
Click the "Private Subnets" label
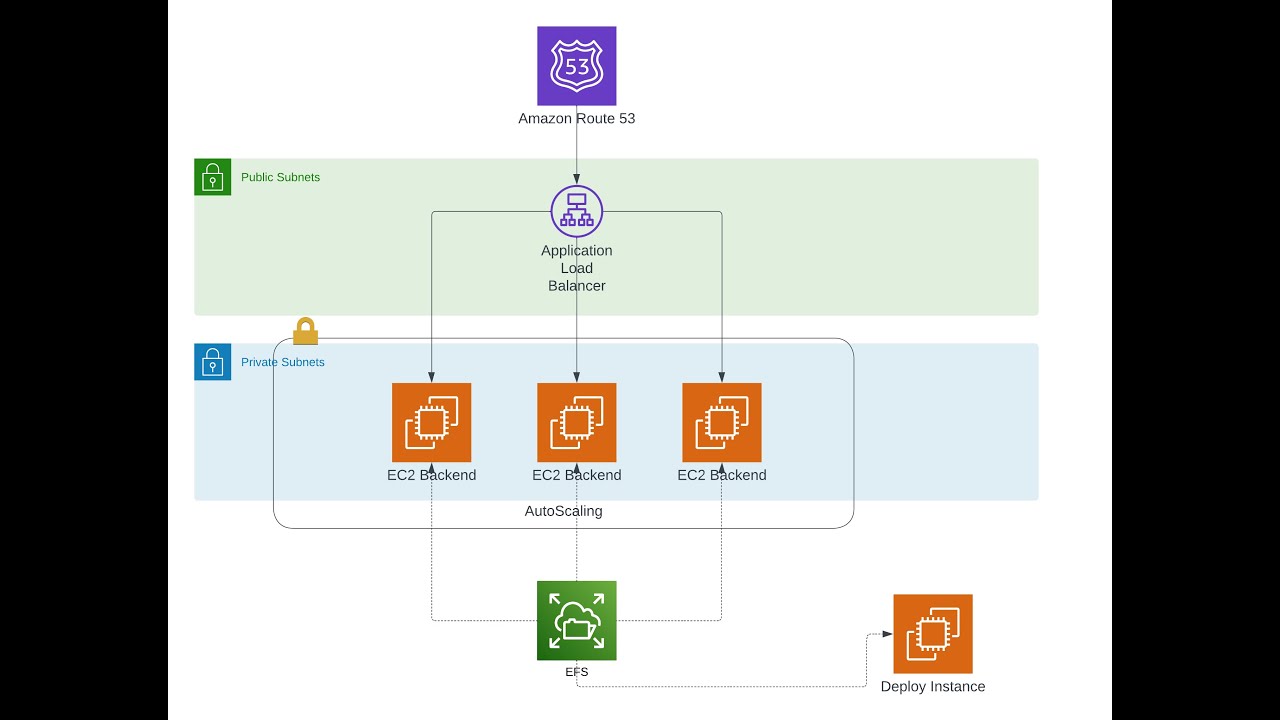[x=283, y=362]
